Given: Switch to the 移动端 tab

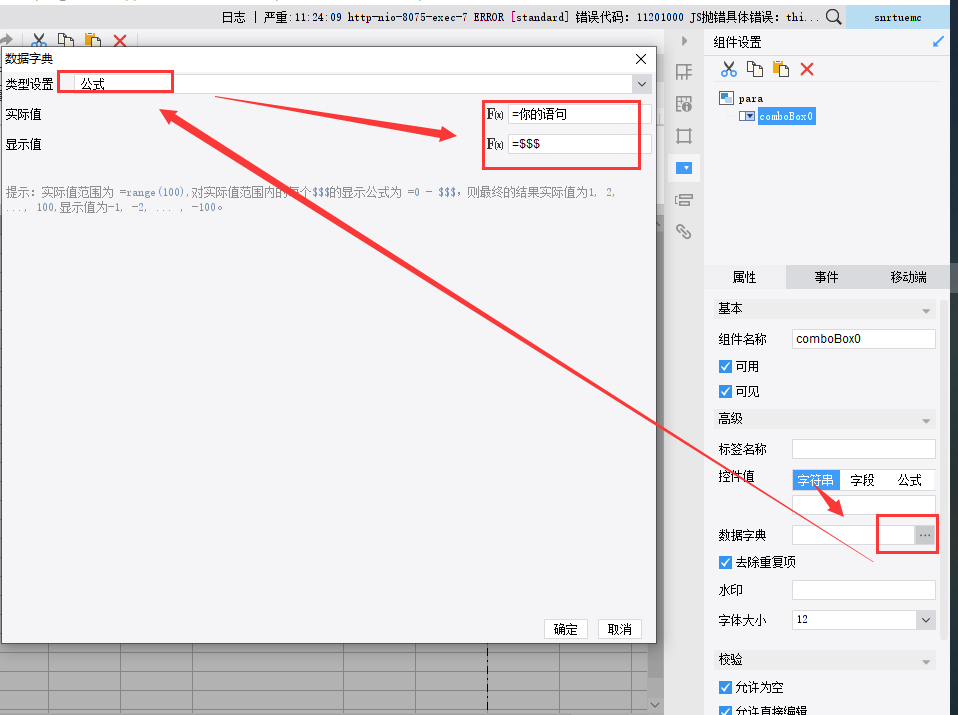Looking at the screenshot, I should pyautogui.click(x=908, y=277).
